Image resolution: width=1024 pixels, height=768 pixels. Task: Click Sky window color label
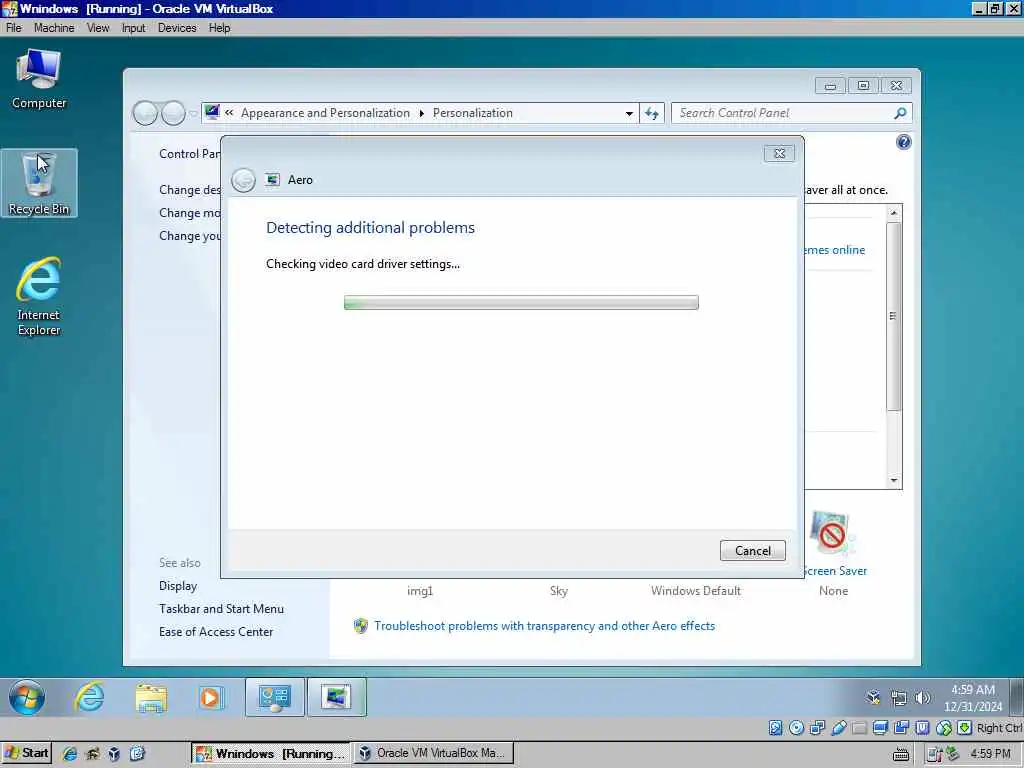[558, 590]
